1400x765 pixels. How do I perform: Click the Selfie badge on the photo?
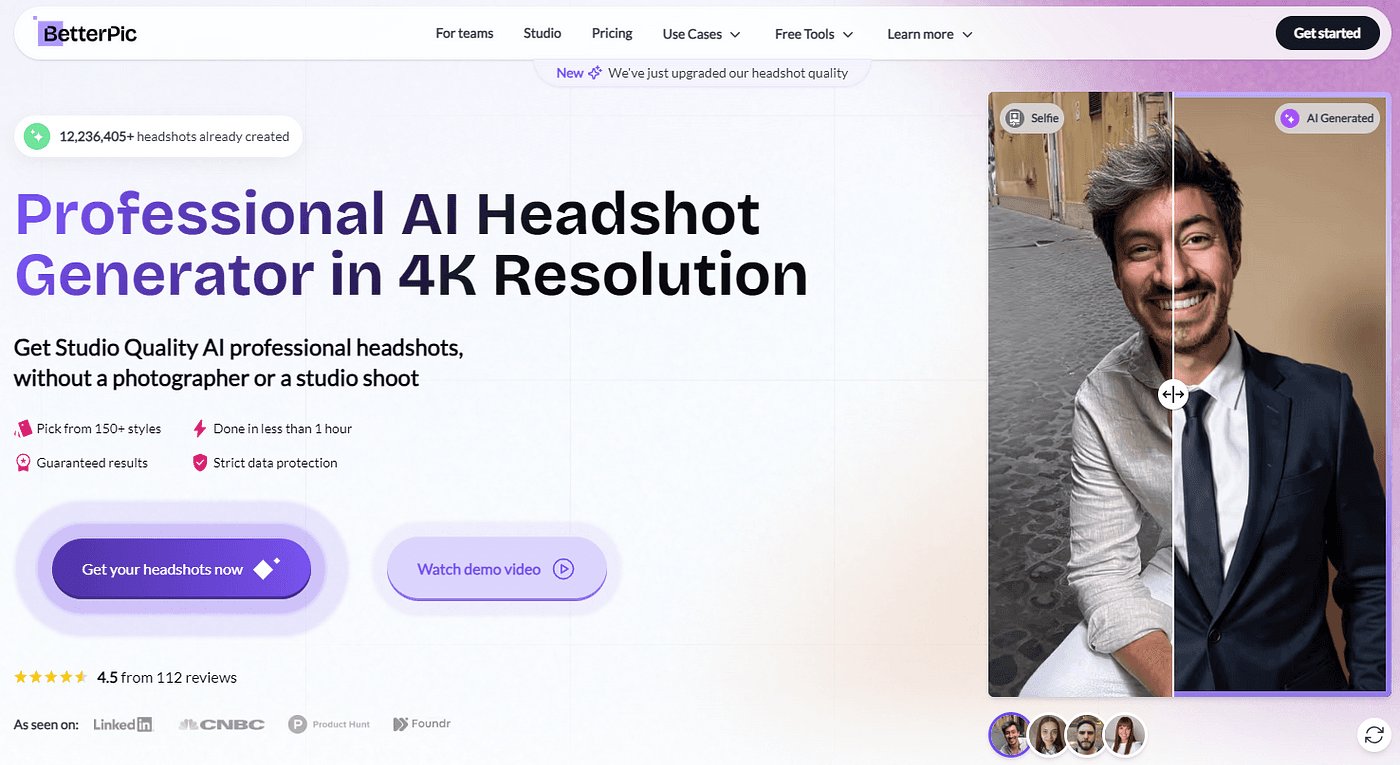tap(1032, 118)
